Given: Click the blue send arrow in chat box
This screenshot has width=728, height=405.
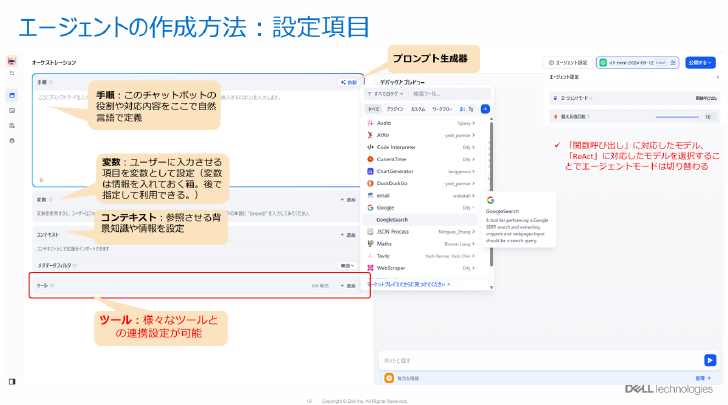Looking at the screenshot, I should point(710,360).
